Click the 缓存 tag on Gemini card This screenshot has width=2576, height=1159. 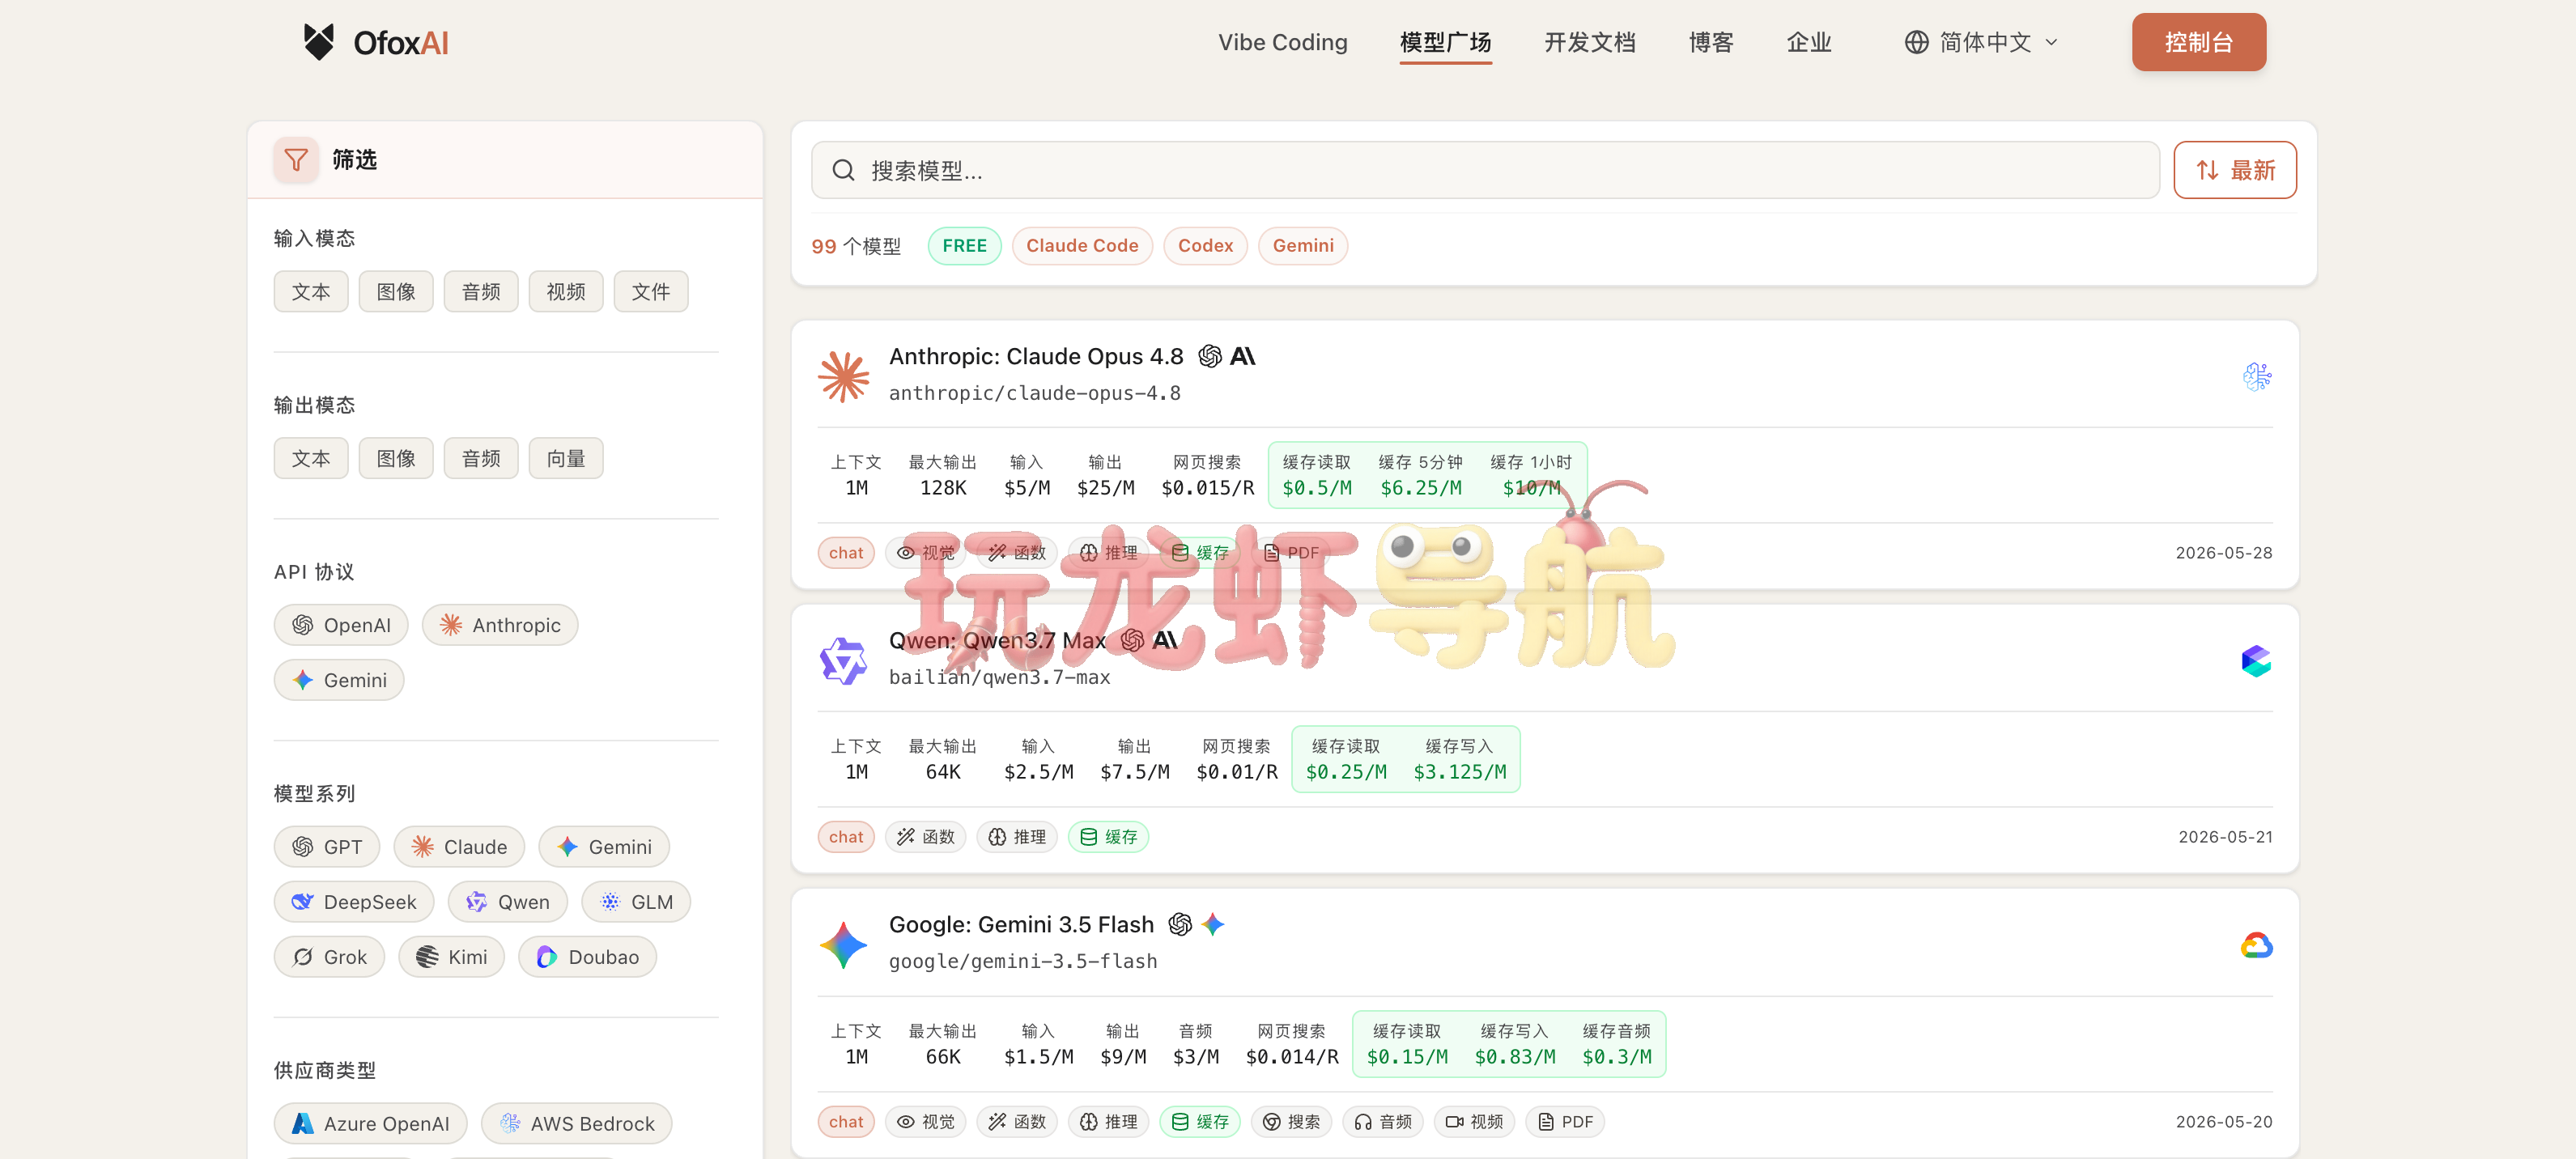pos(1200,1122)
